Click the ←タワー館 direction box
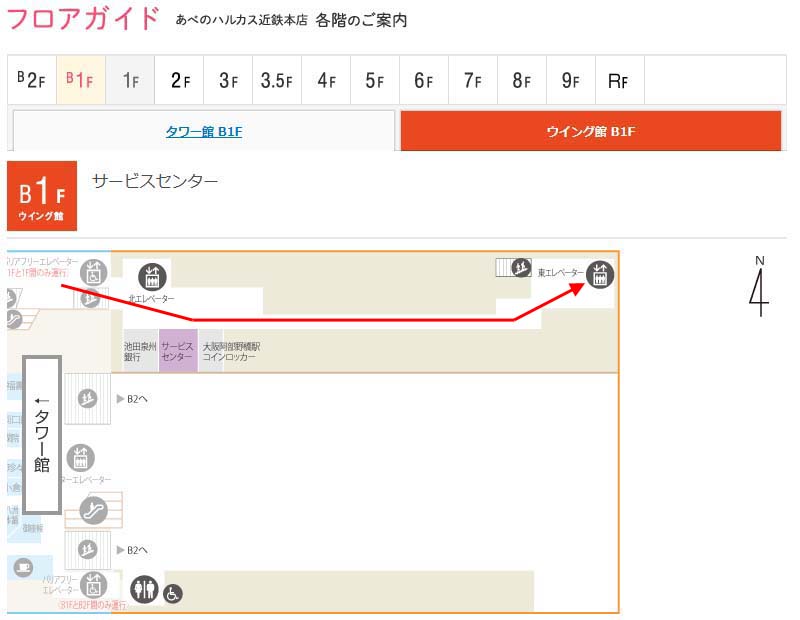800x620 pixels. [43, 433]
